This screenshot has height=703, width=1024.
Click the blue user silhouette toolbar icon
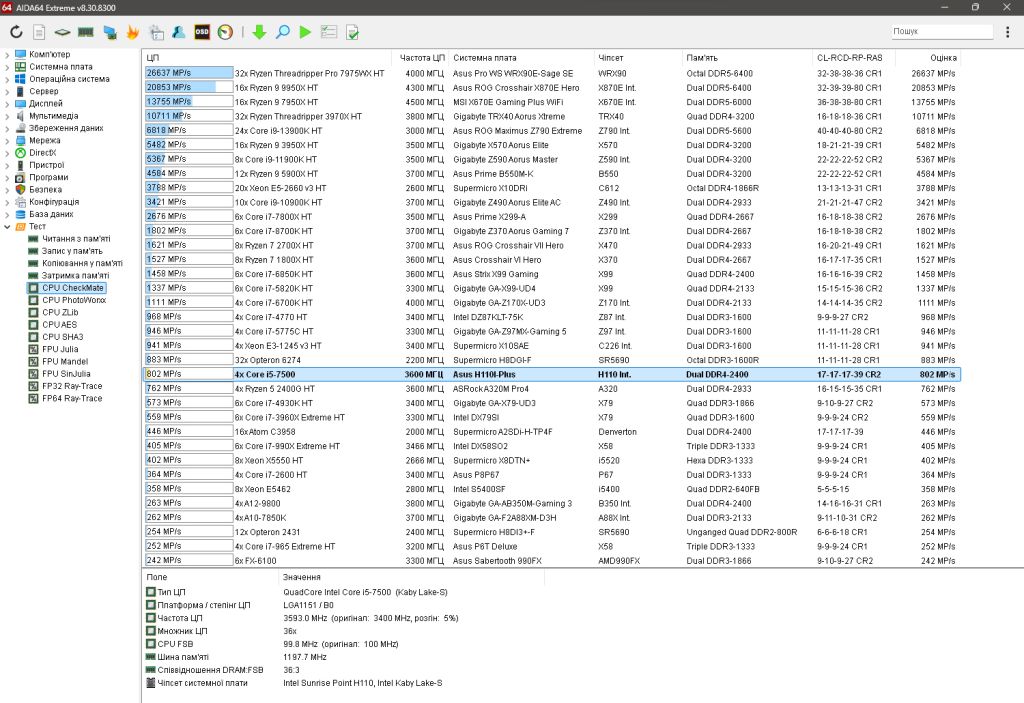pyautogui.click(x=178, y=32)
